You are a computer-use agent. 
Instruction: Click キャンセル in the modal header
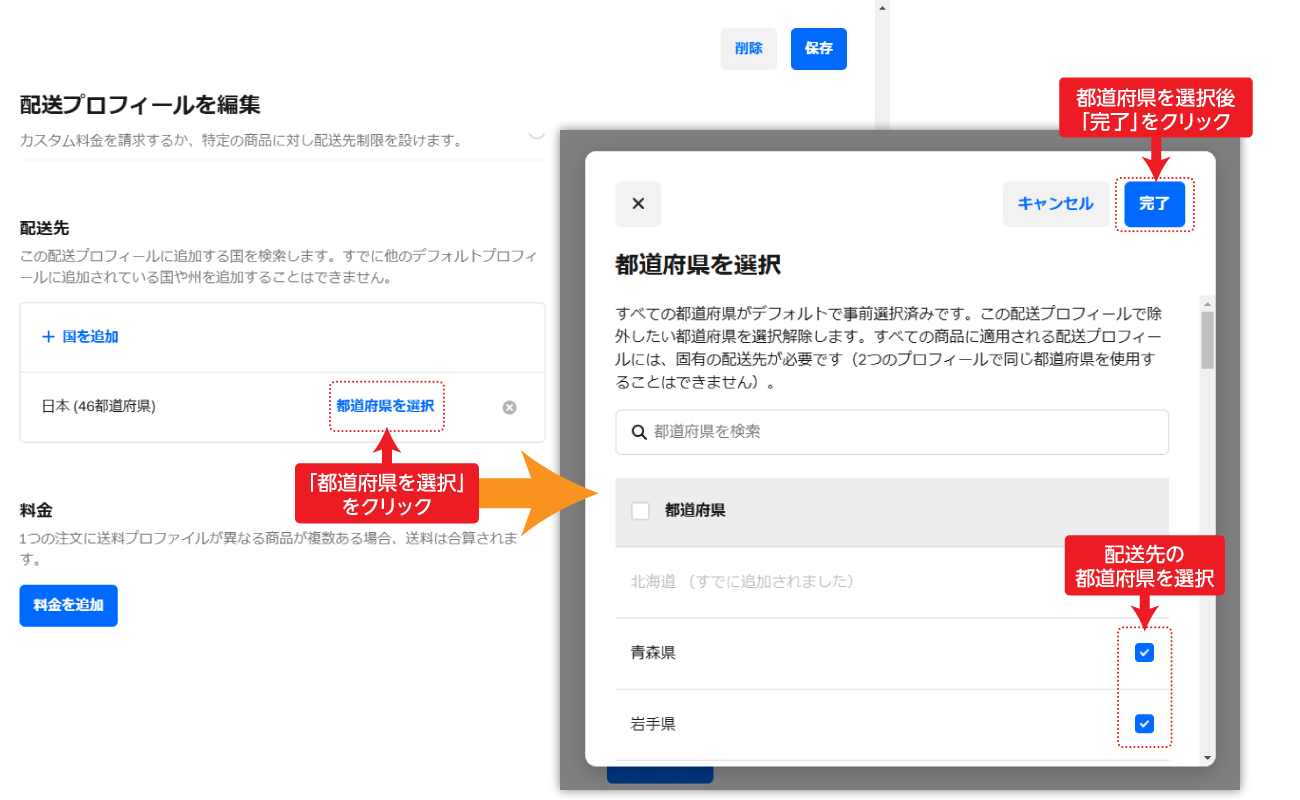click(1056, 204)
